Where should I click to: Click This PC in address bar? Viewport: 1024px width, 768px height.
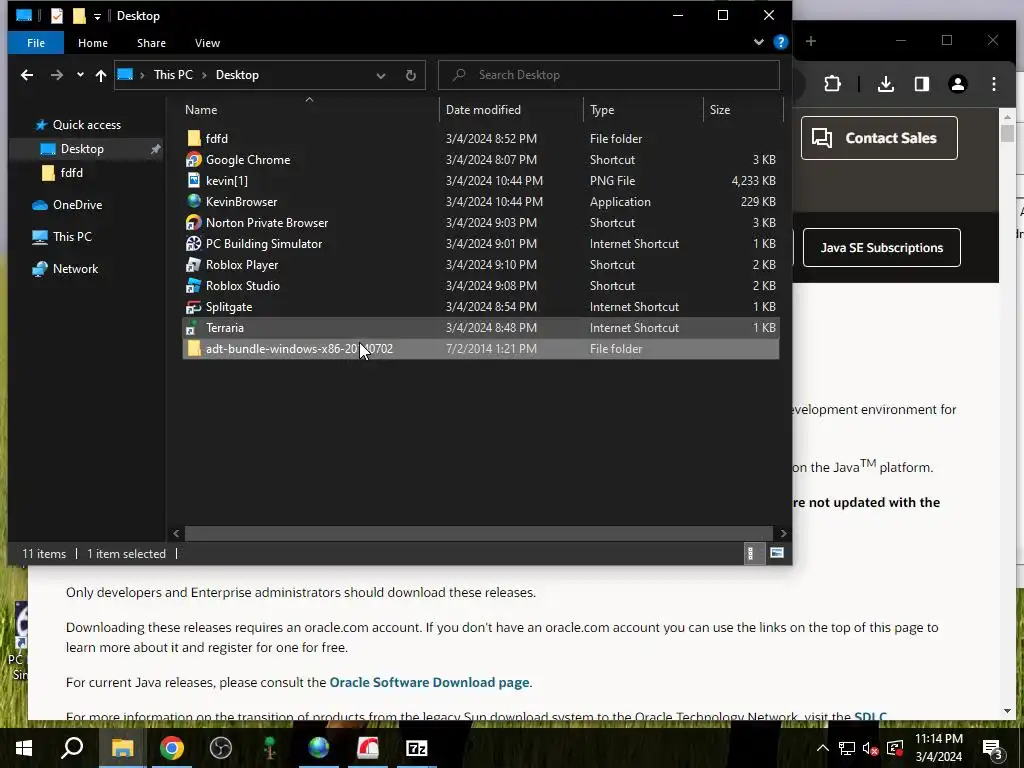pos(173,75)
